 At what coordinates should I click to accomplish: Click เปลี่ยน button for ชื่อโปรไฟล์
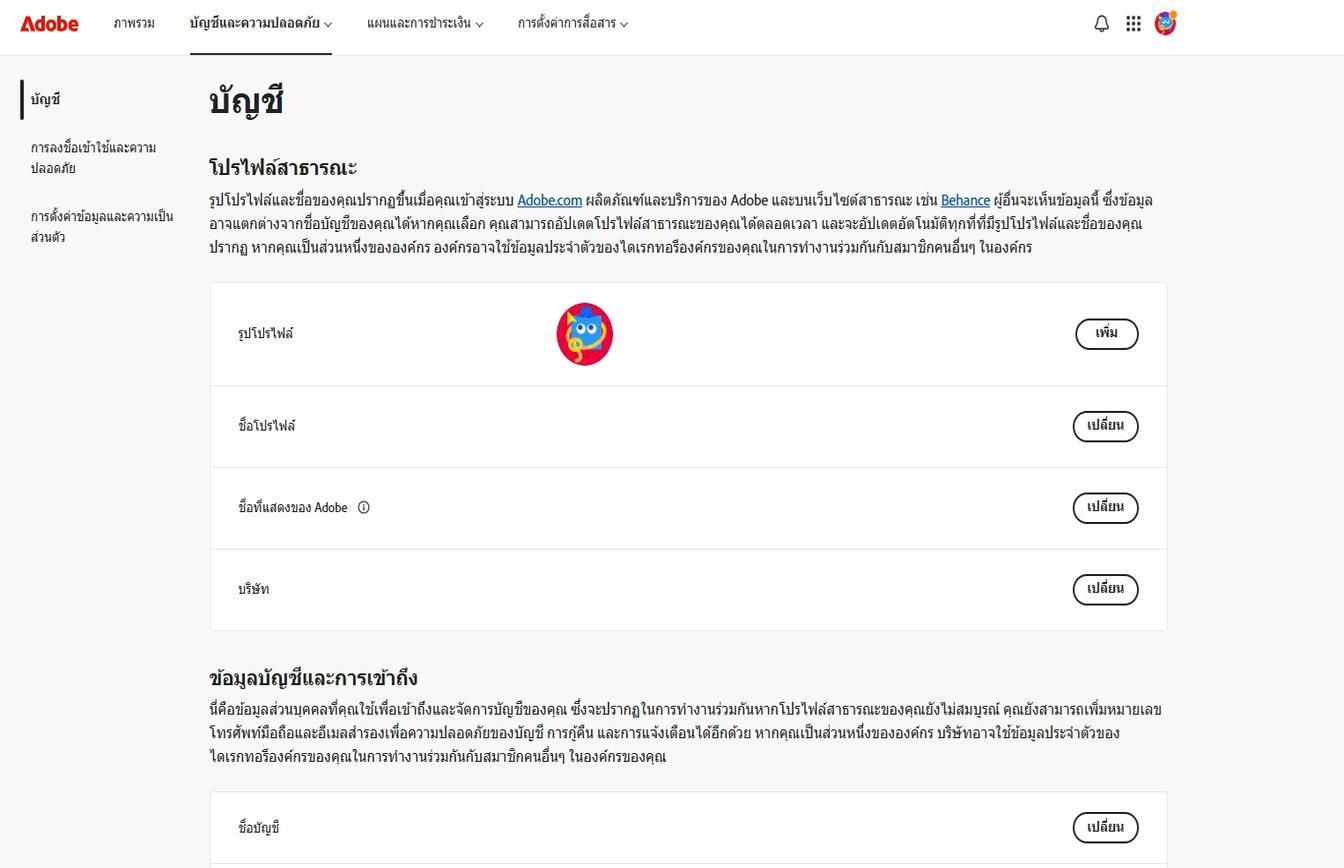tap(1105, 426)
